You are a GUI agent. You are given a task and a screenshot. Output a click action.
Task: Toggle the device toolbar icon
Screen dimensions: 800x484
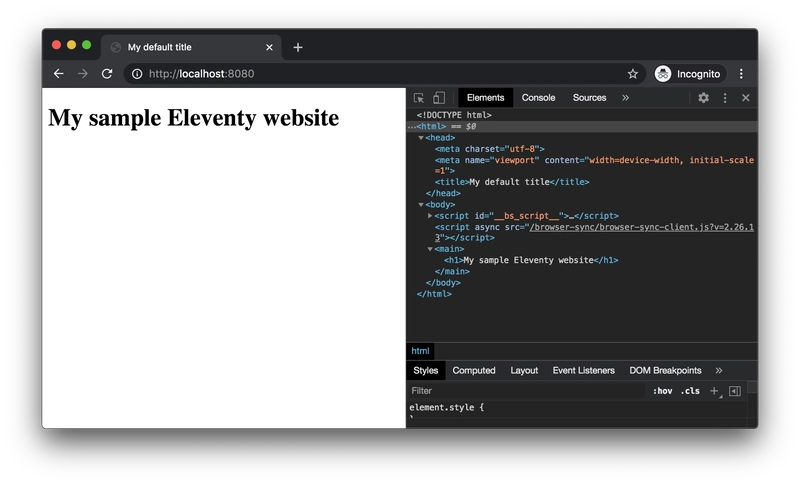[x=439, y=98]
